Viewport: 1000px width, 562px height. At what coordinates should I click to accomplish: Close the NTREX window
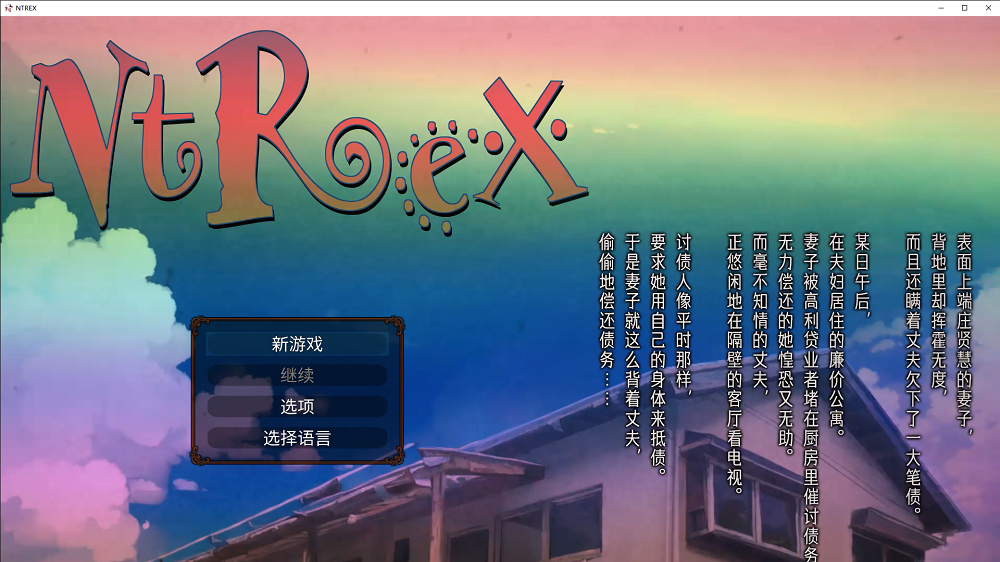988,8
